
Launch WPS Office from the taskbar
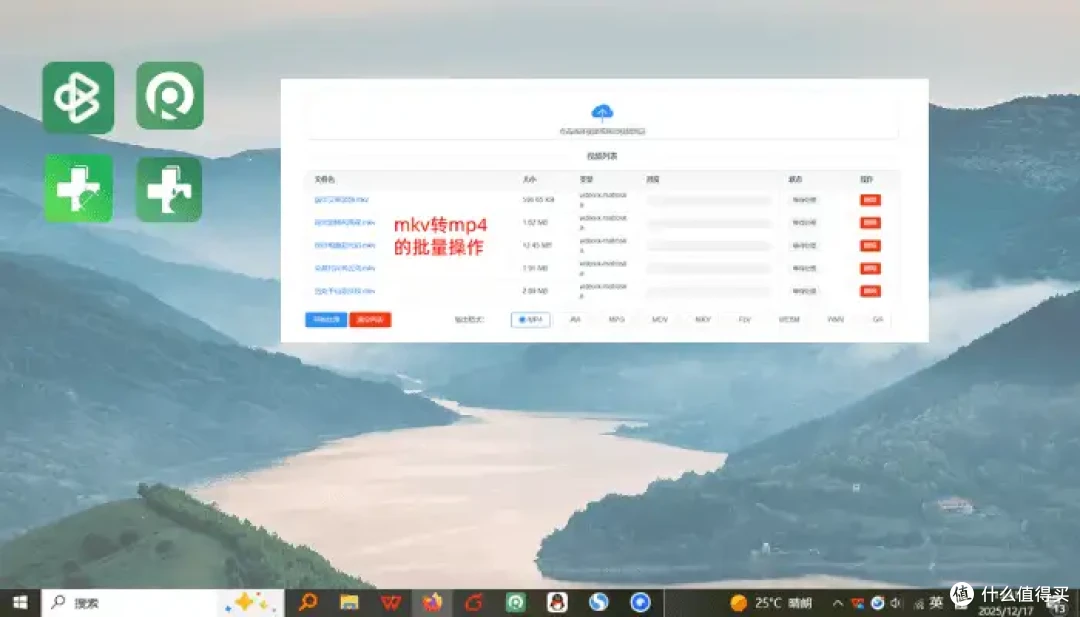(x=391, y=603)
